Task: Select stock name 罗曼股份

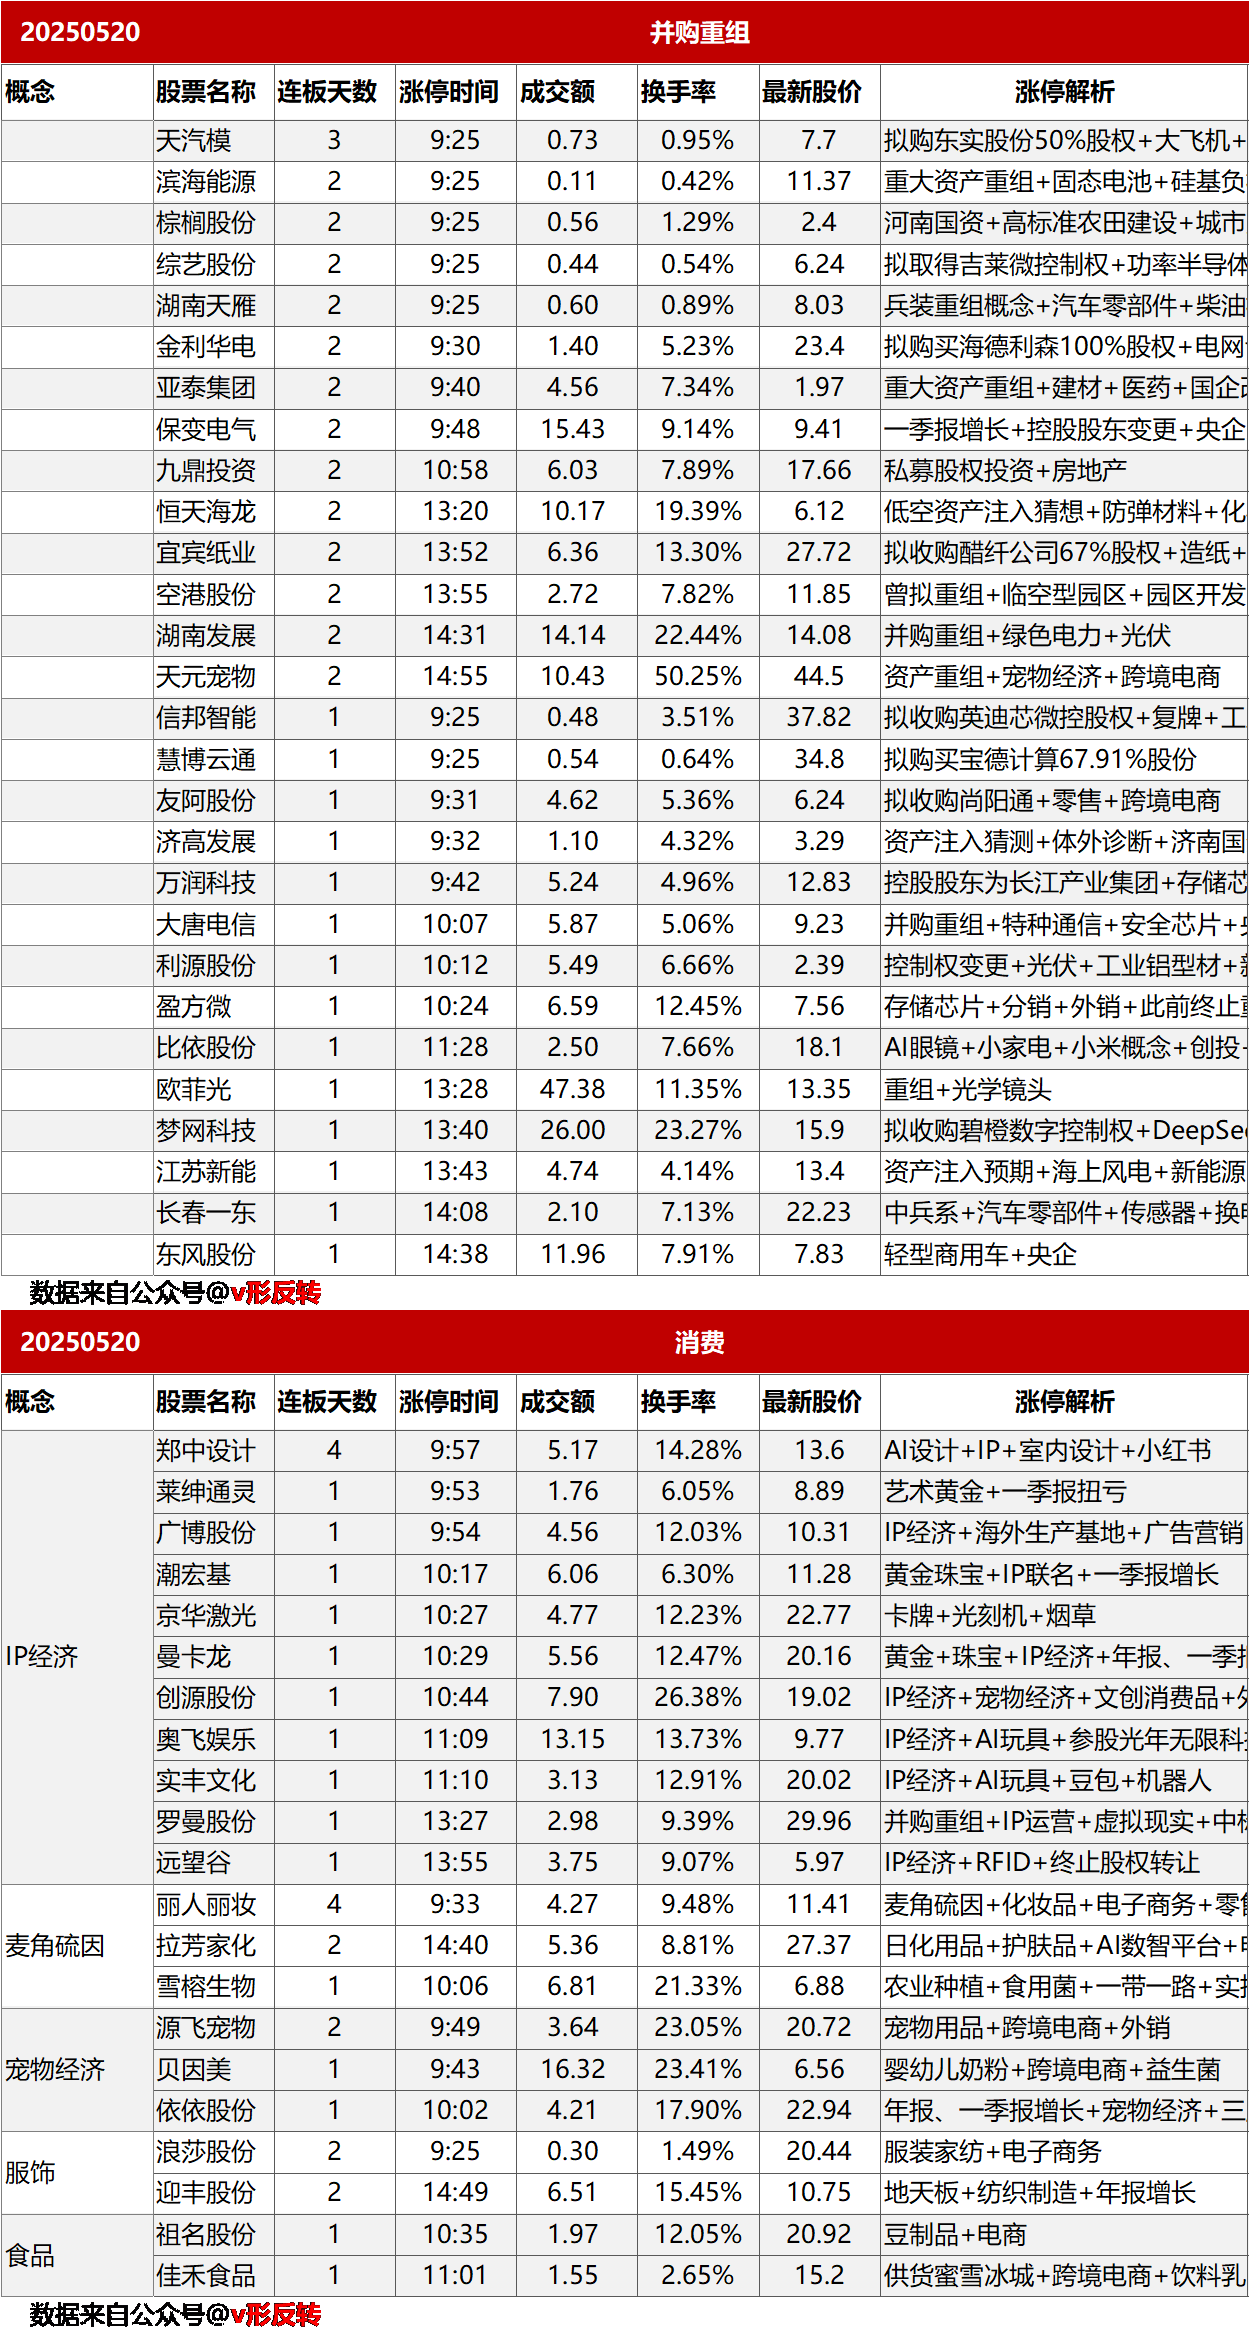Action: click(206, 1821)
